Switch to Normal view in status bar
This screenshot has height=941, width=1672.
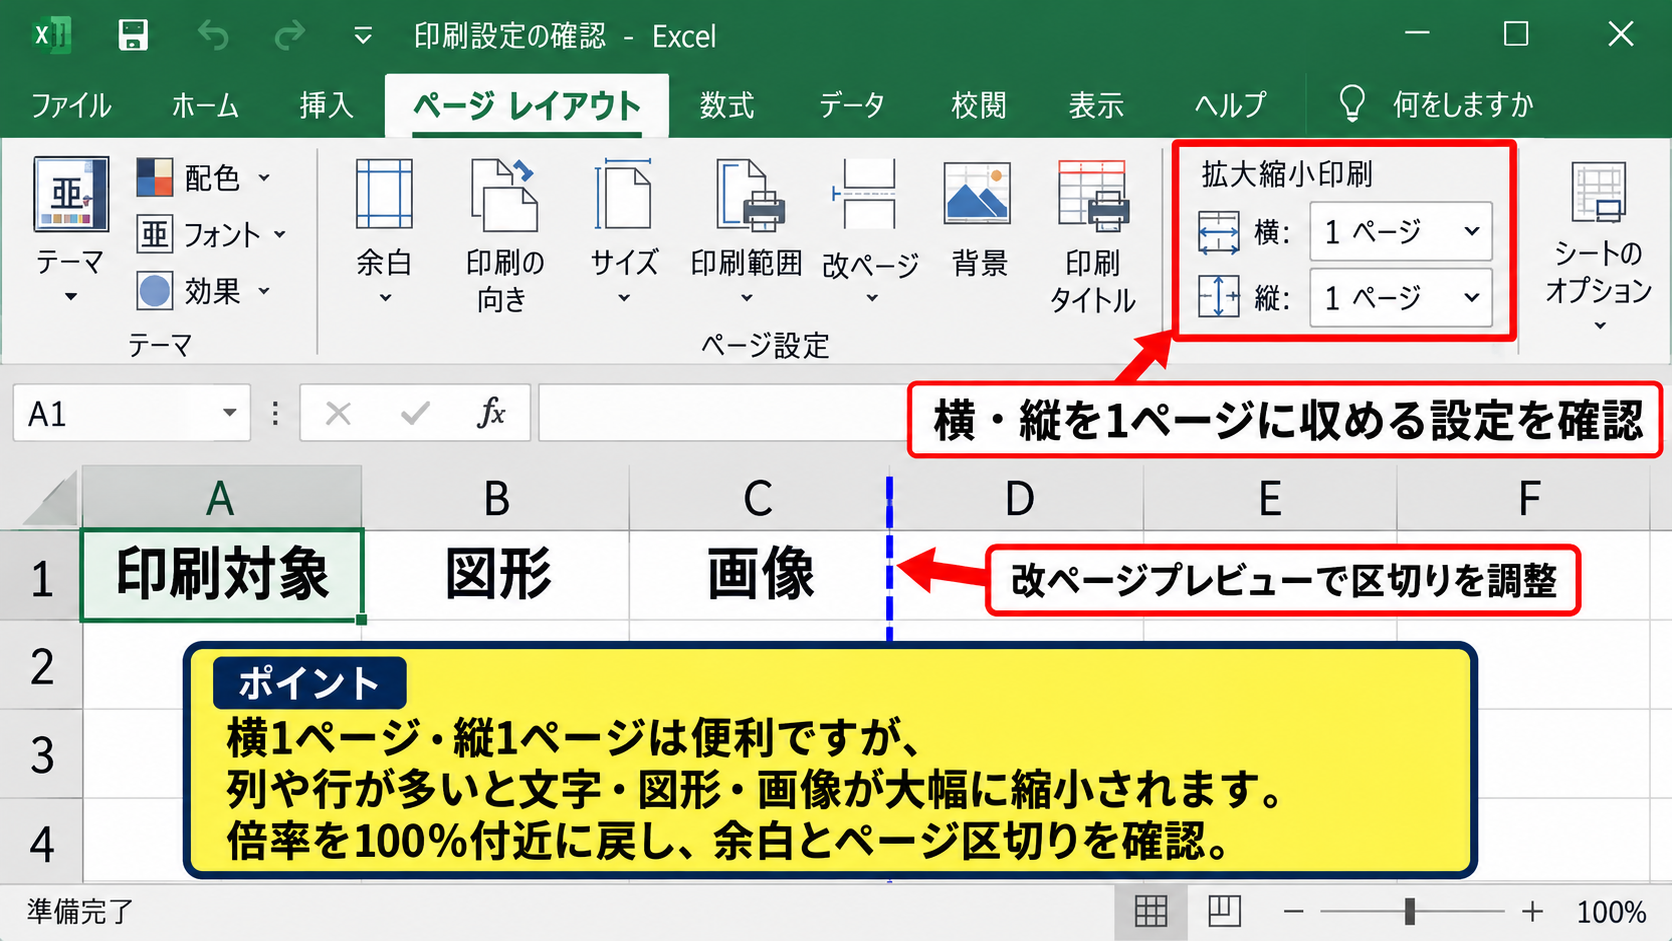click(x=1150, y=911)
